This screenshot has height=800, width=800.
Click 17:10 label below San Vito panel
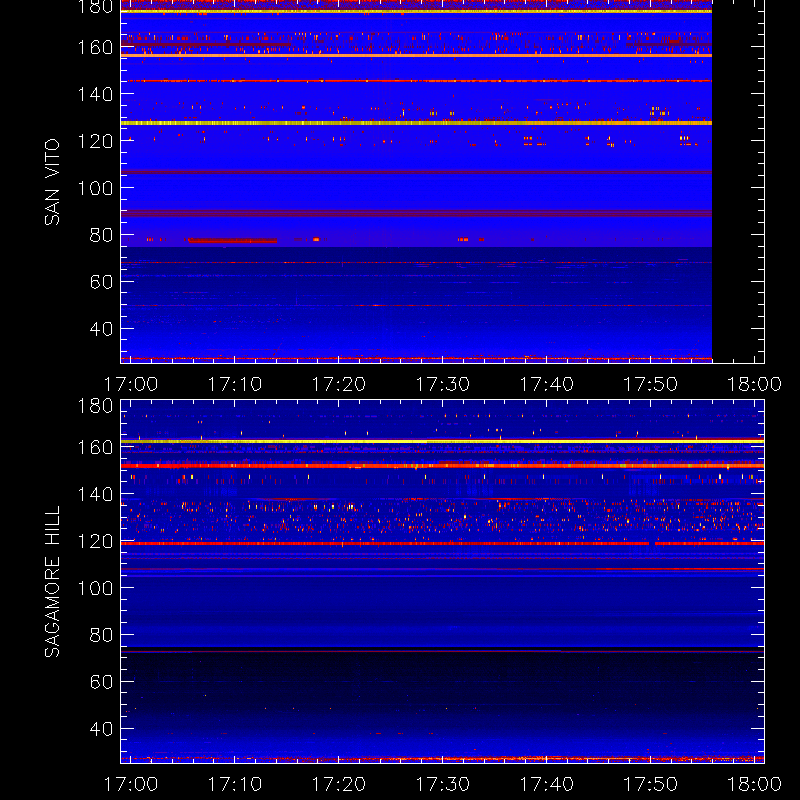(235, 384)
